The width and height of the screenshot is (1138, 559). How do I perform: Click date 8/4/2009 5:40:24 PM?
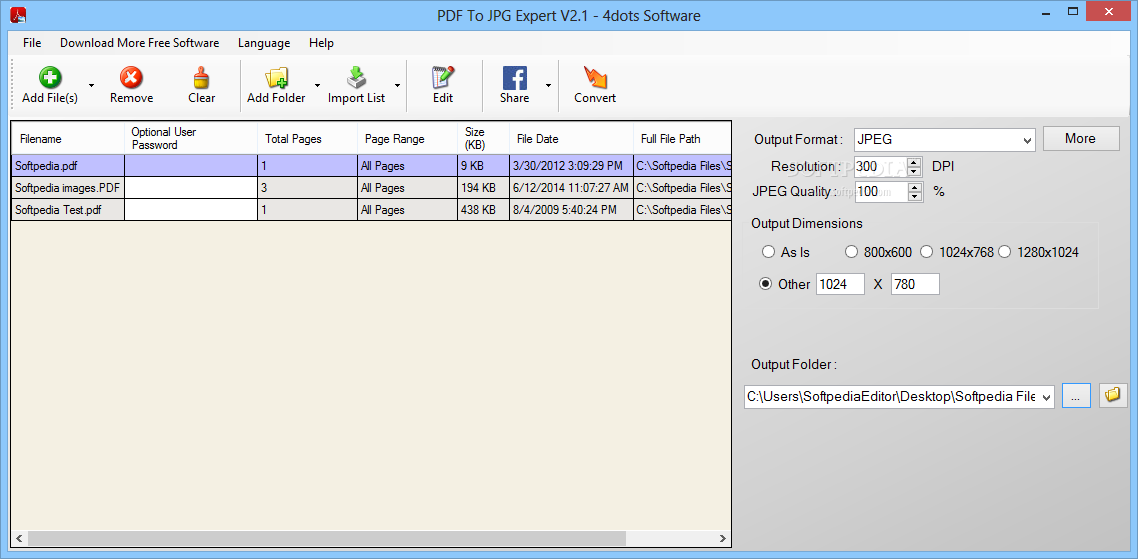pos(571,210)
